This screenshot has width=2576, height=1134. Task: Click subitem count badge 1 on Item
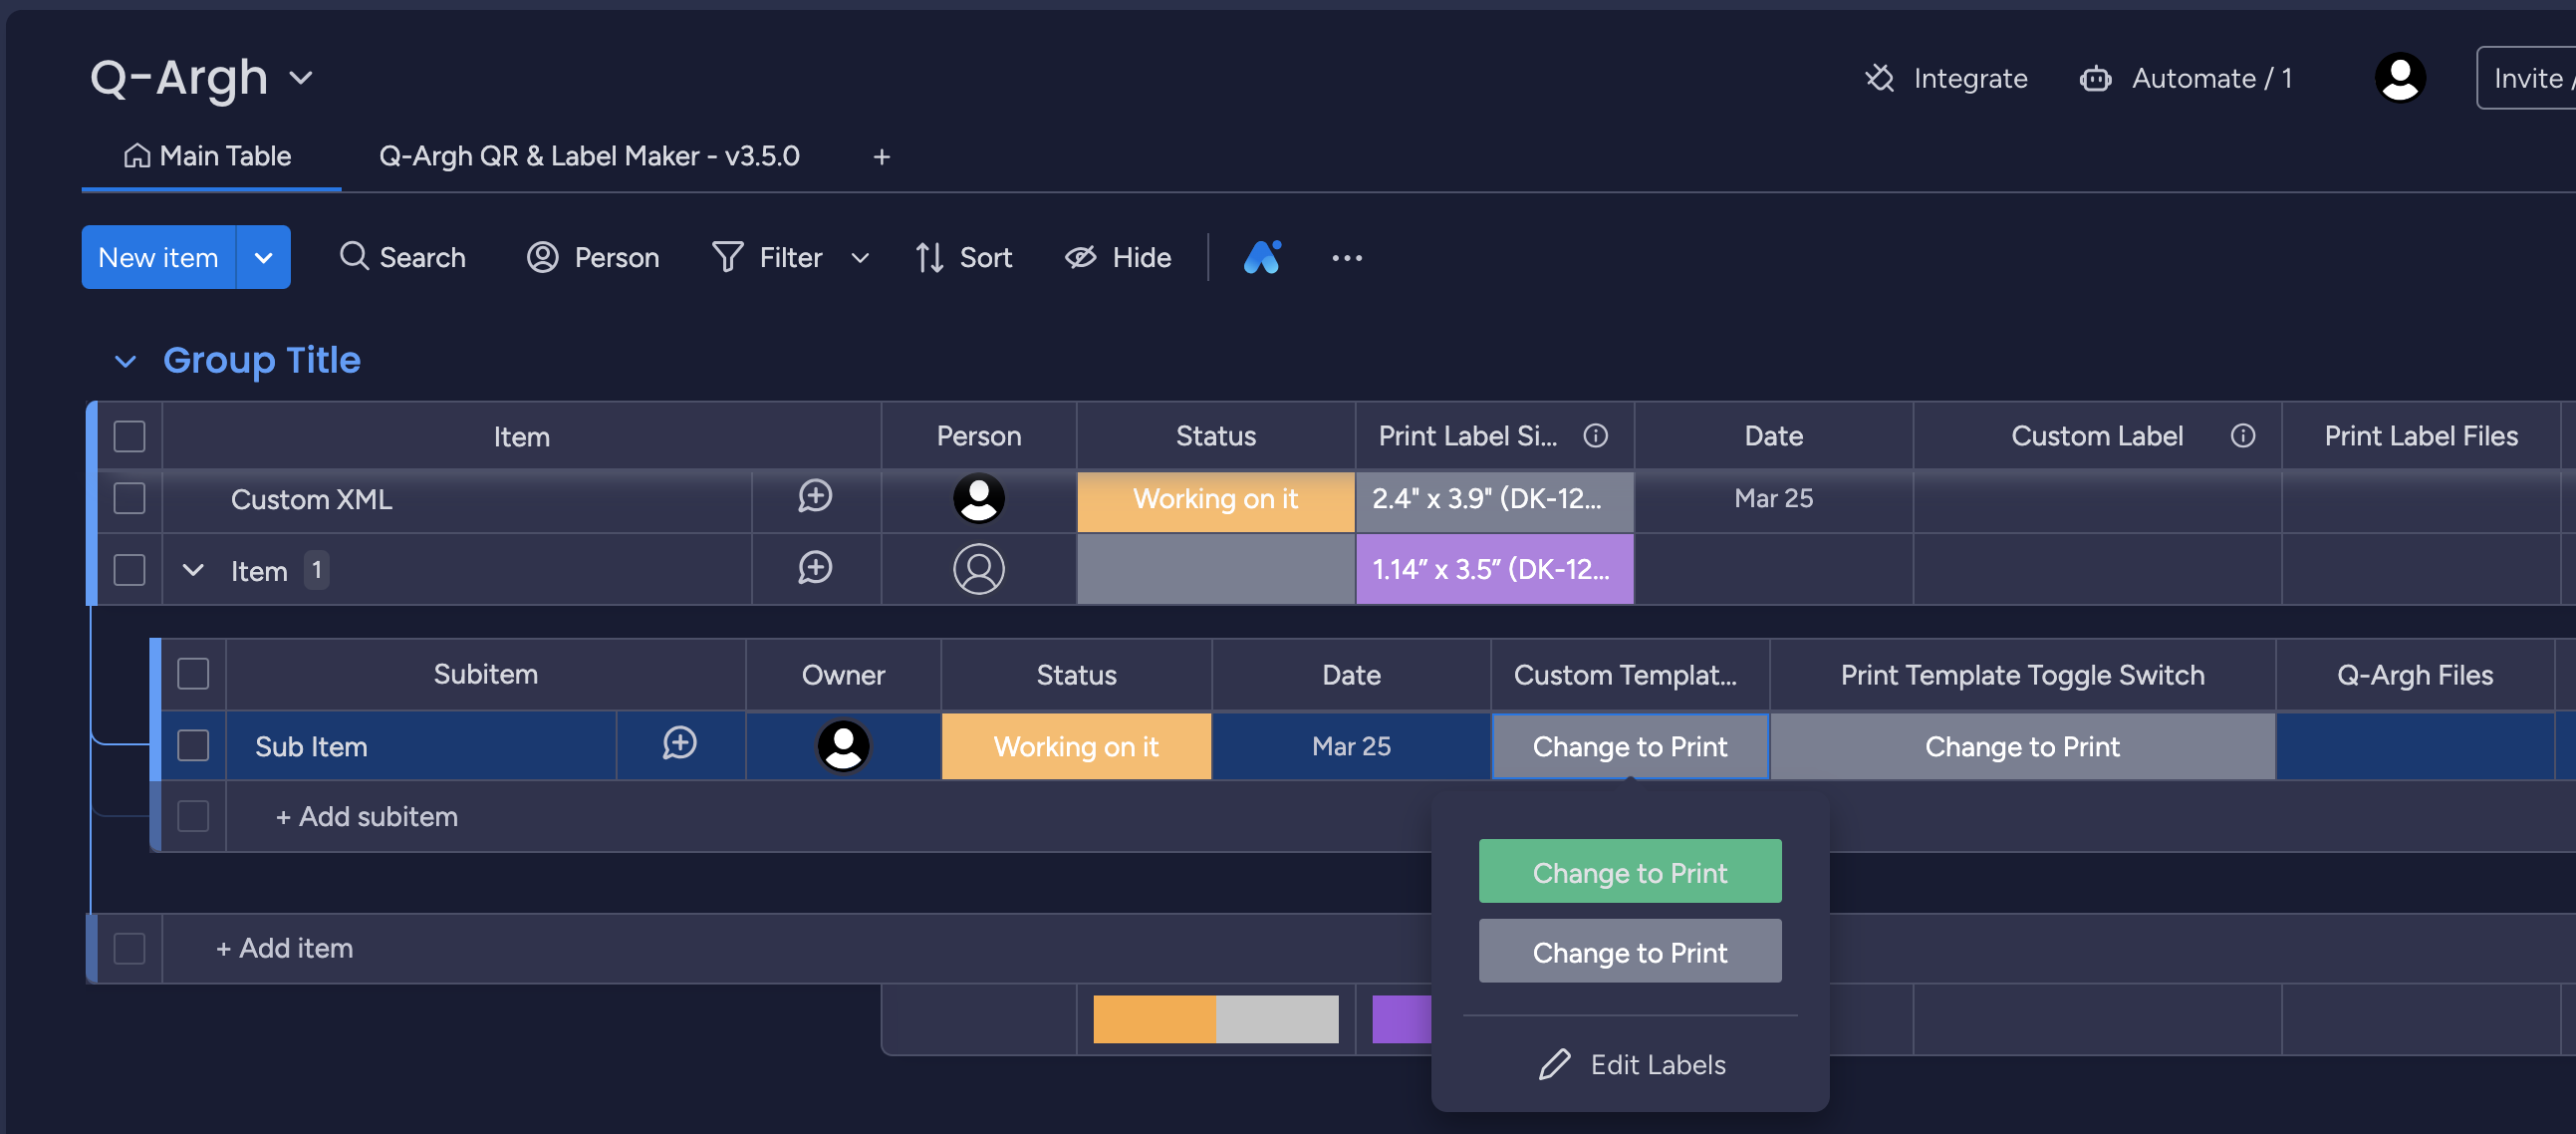[316, 570]
